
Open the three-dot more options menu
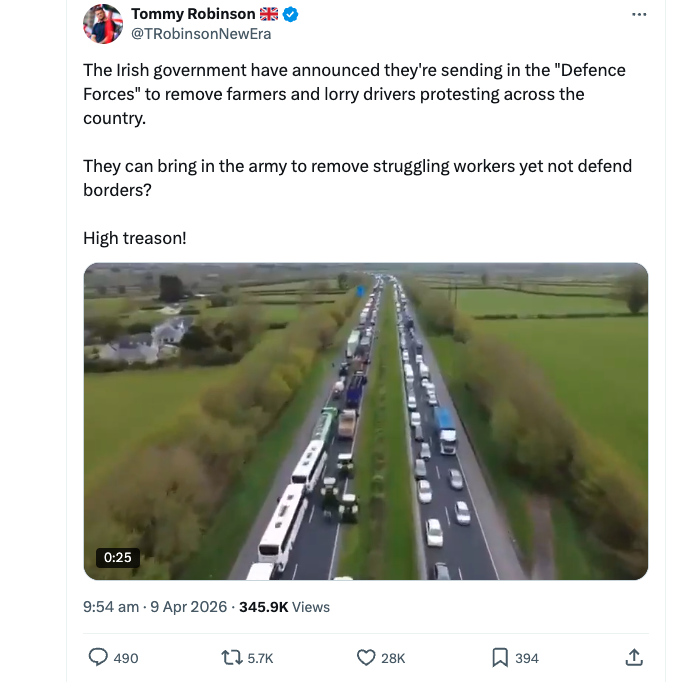[x=640, y=14]
